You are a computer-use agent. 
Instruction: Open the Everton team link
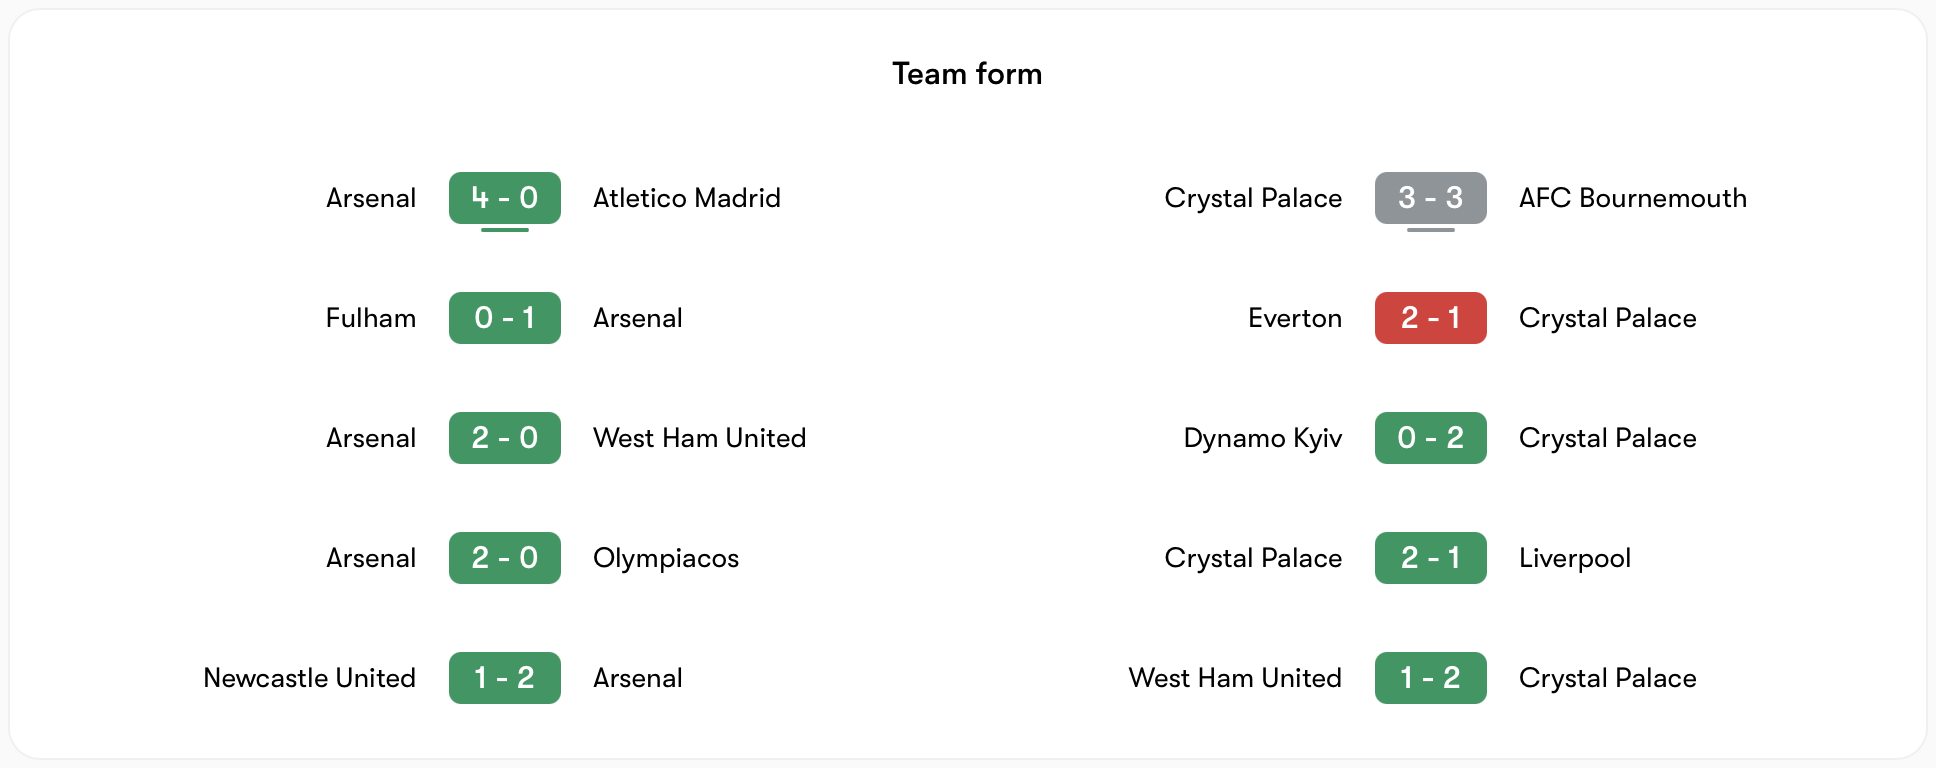(1295, 318)
